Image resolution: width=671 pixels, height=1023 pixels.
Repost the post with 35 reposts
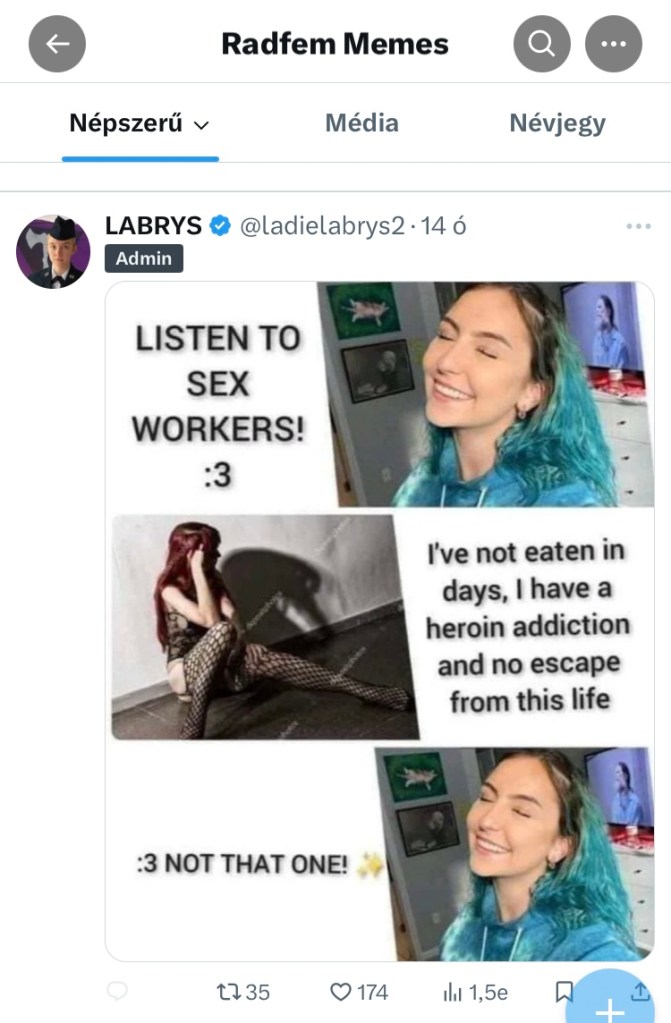tap(243, 992)
